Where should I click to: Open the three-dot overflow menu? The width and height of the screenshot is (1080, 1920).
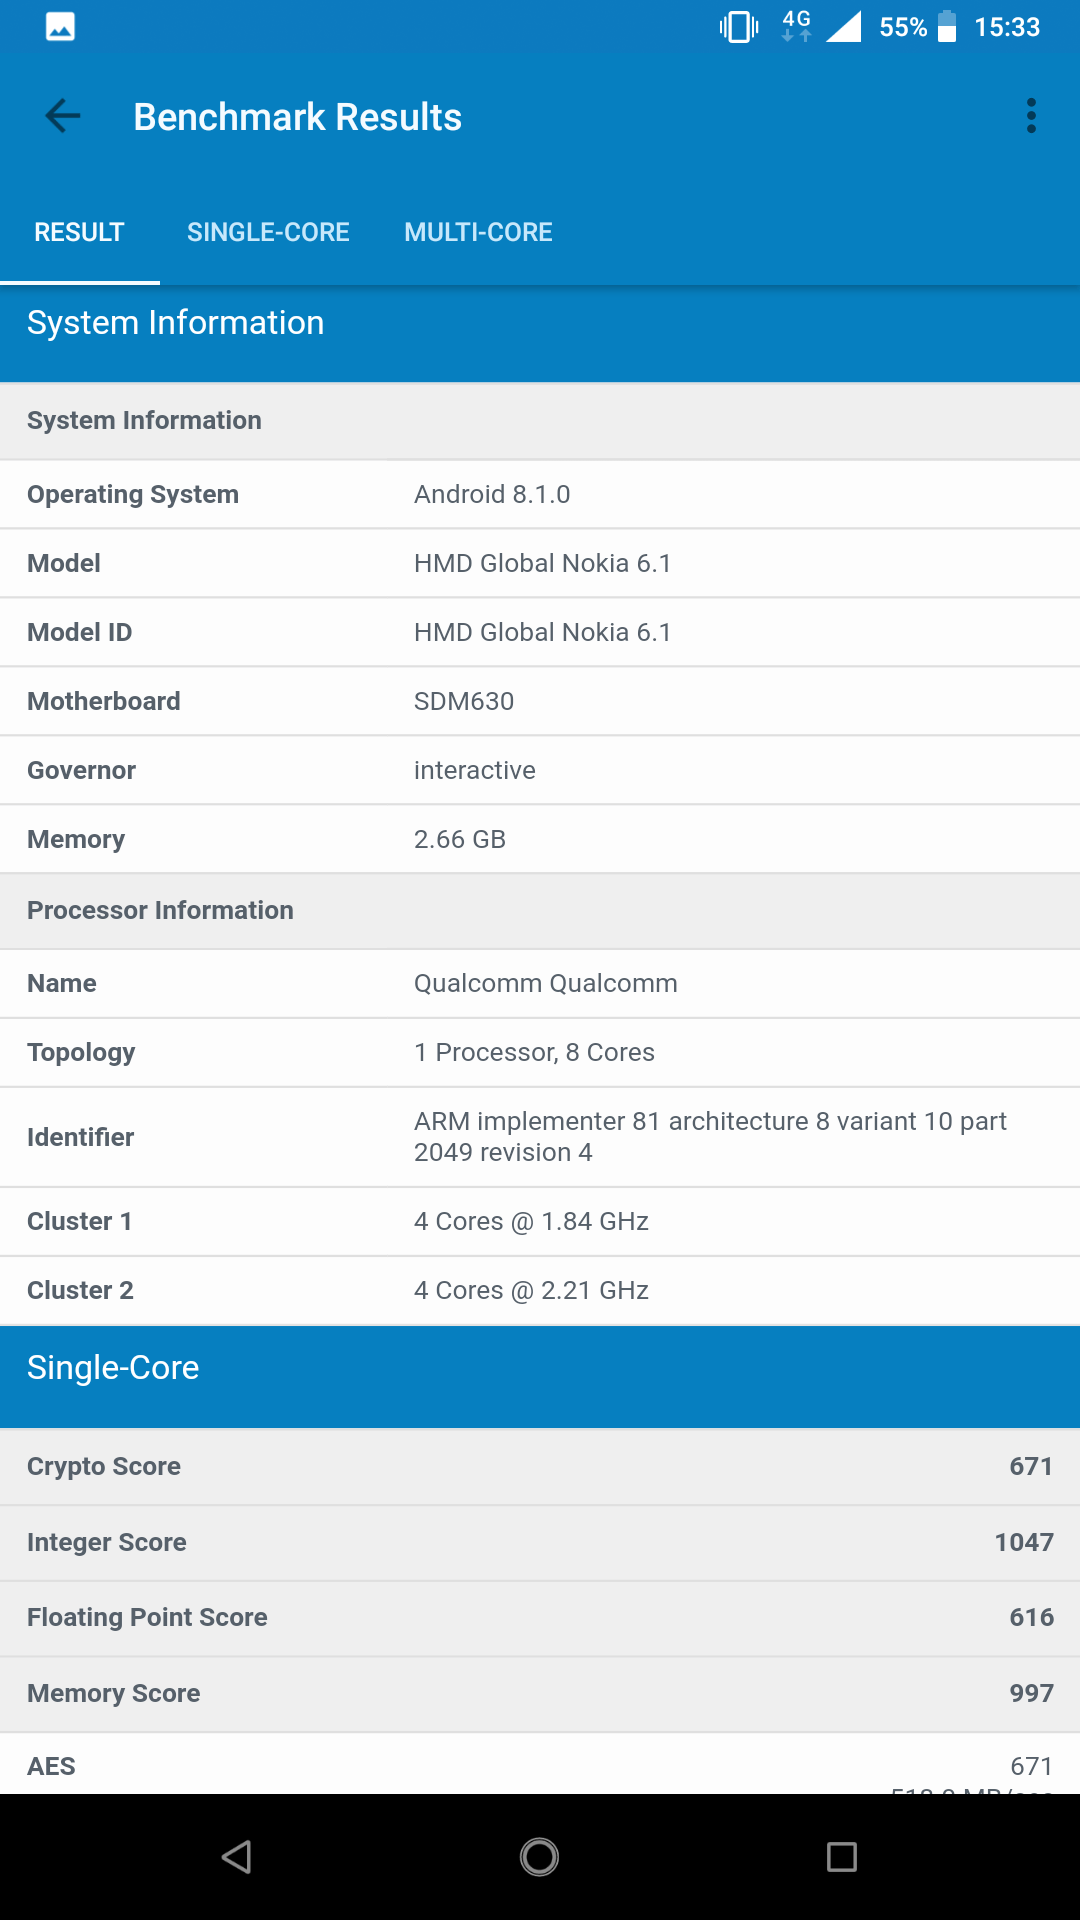coord(1031,116)
